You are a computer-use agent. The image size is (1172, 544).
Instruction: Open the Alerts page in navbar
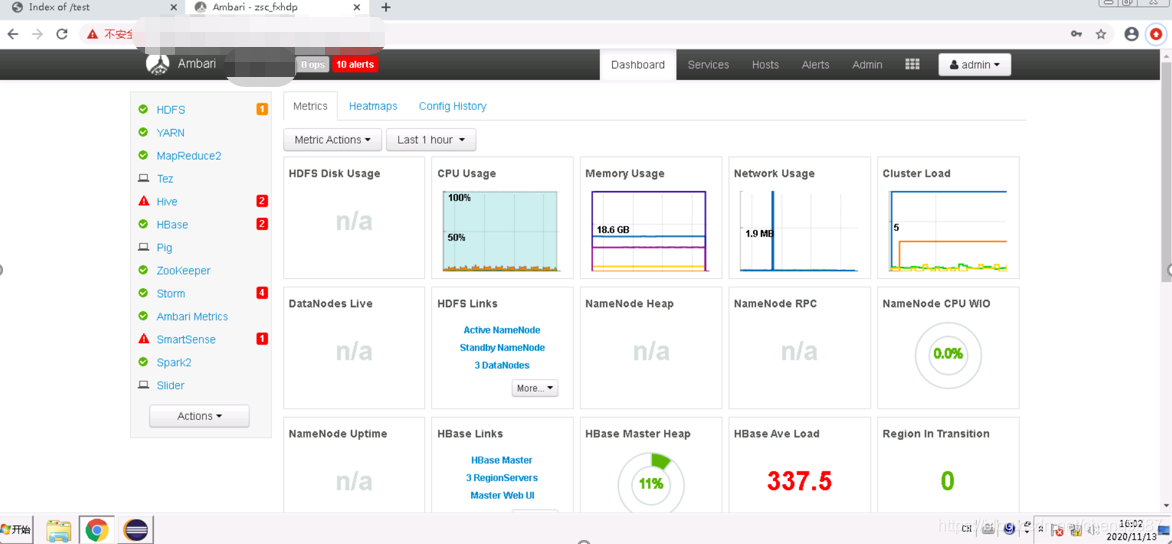coord(815,64)
